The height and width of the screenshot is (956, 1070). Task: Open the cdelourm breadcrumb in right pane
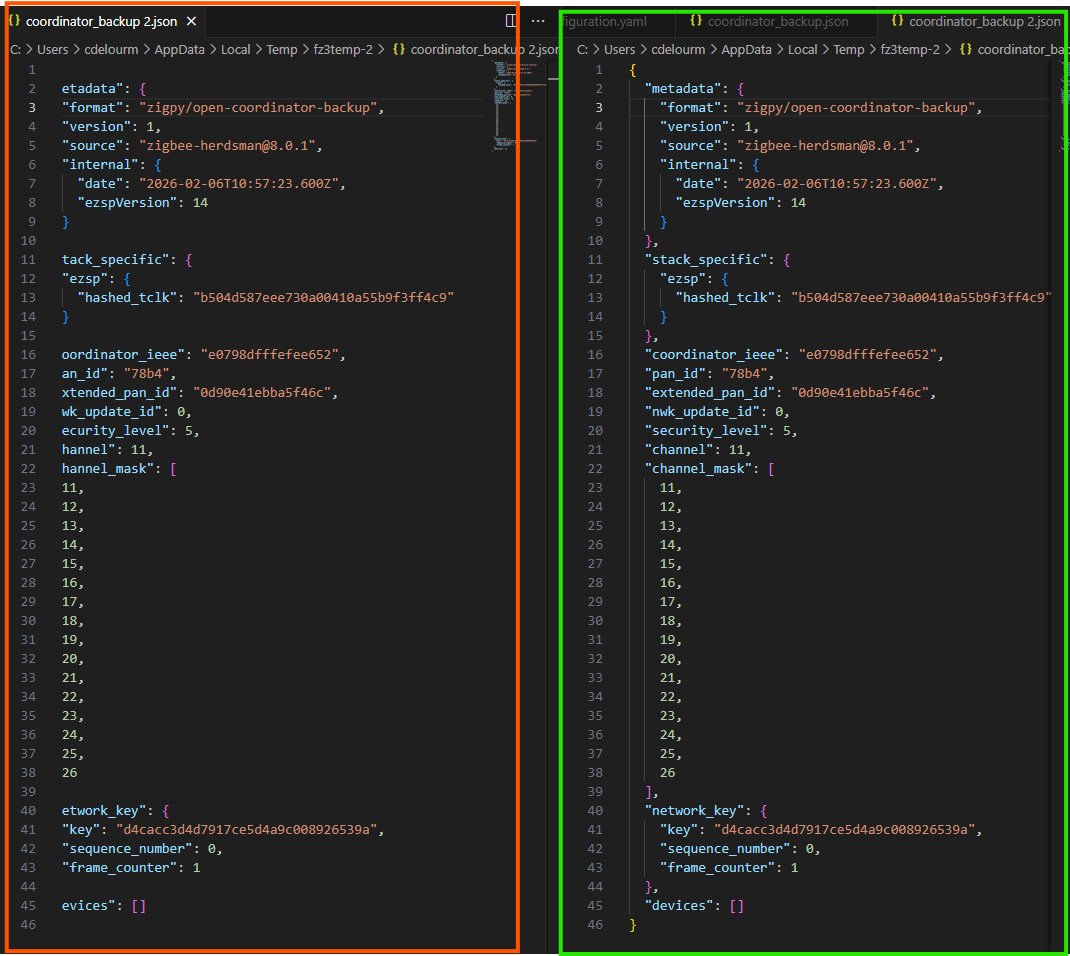click(x=679, y=49)
